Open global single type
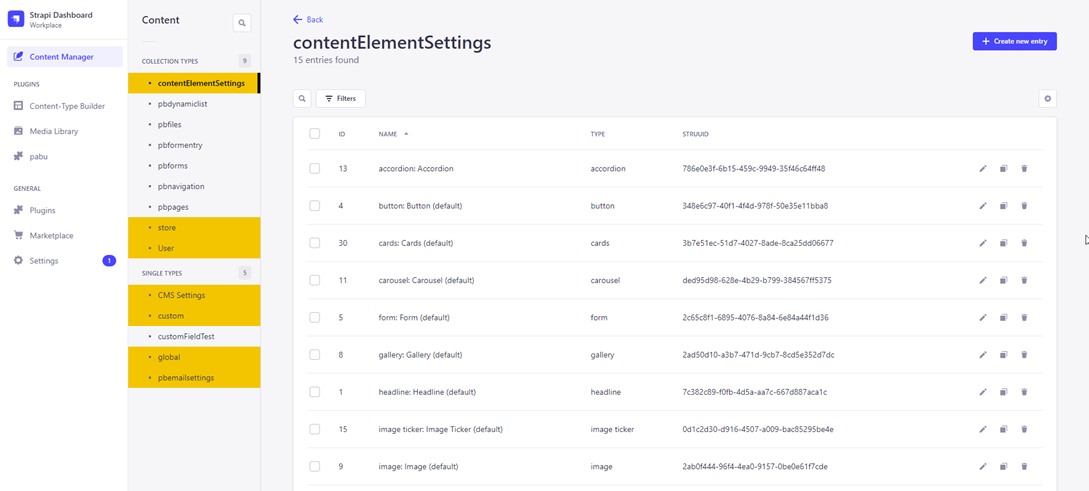The width and height of the screenshot is (1089, 491). click(194, 357)
